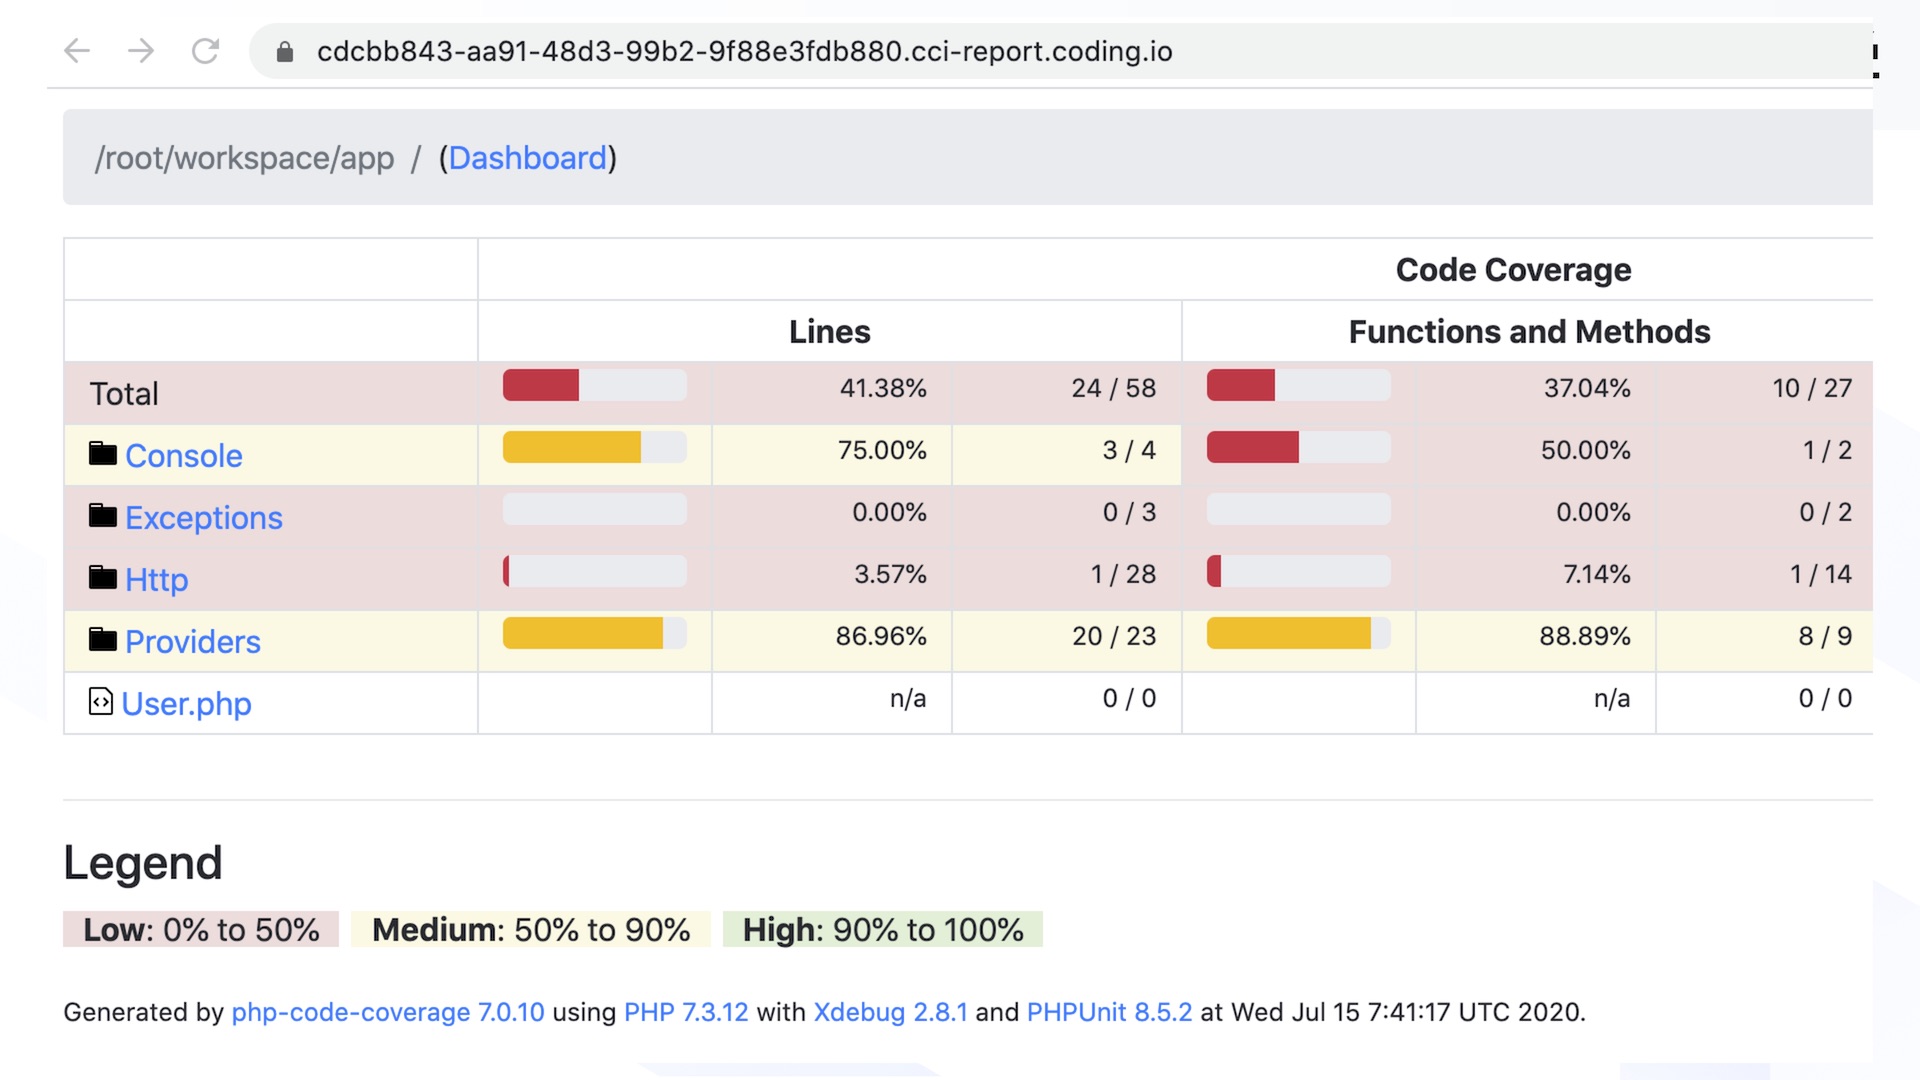1920x1080 pixels.
Task: Open the Dashboard link in breadcrumb
Action: point(527,158)
